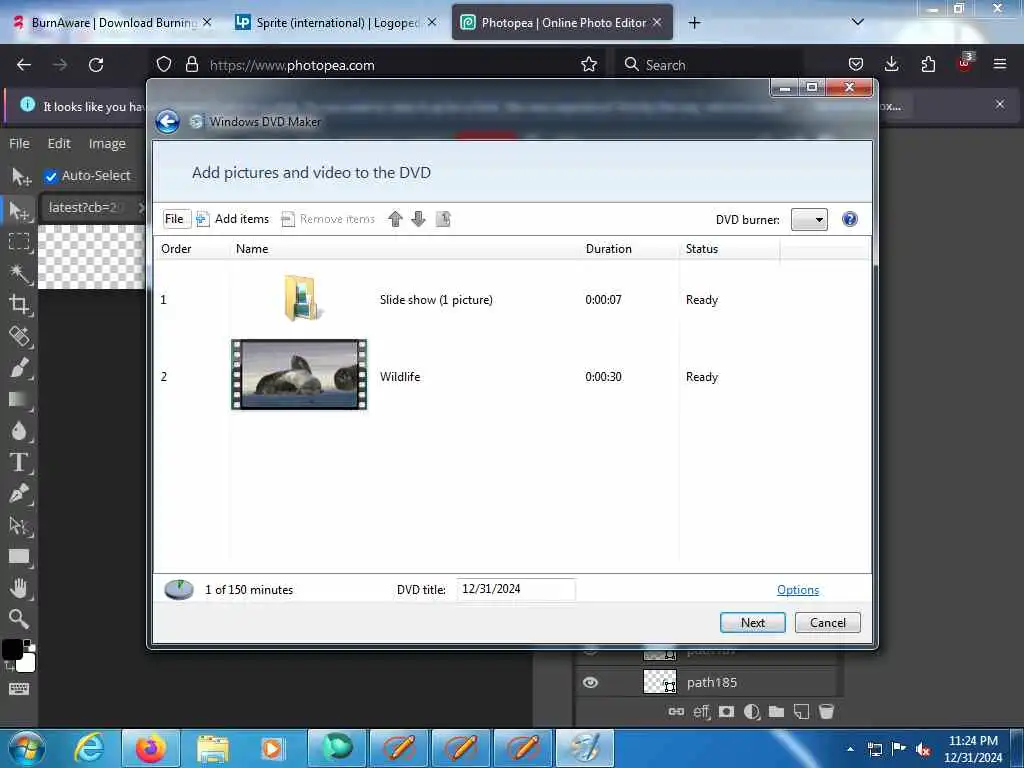Switch to the BurnAware browser tab
This screenshot has height=768, width=1024.
(x=112, y=23)
